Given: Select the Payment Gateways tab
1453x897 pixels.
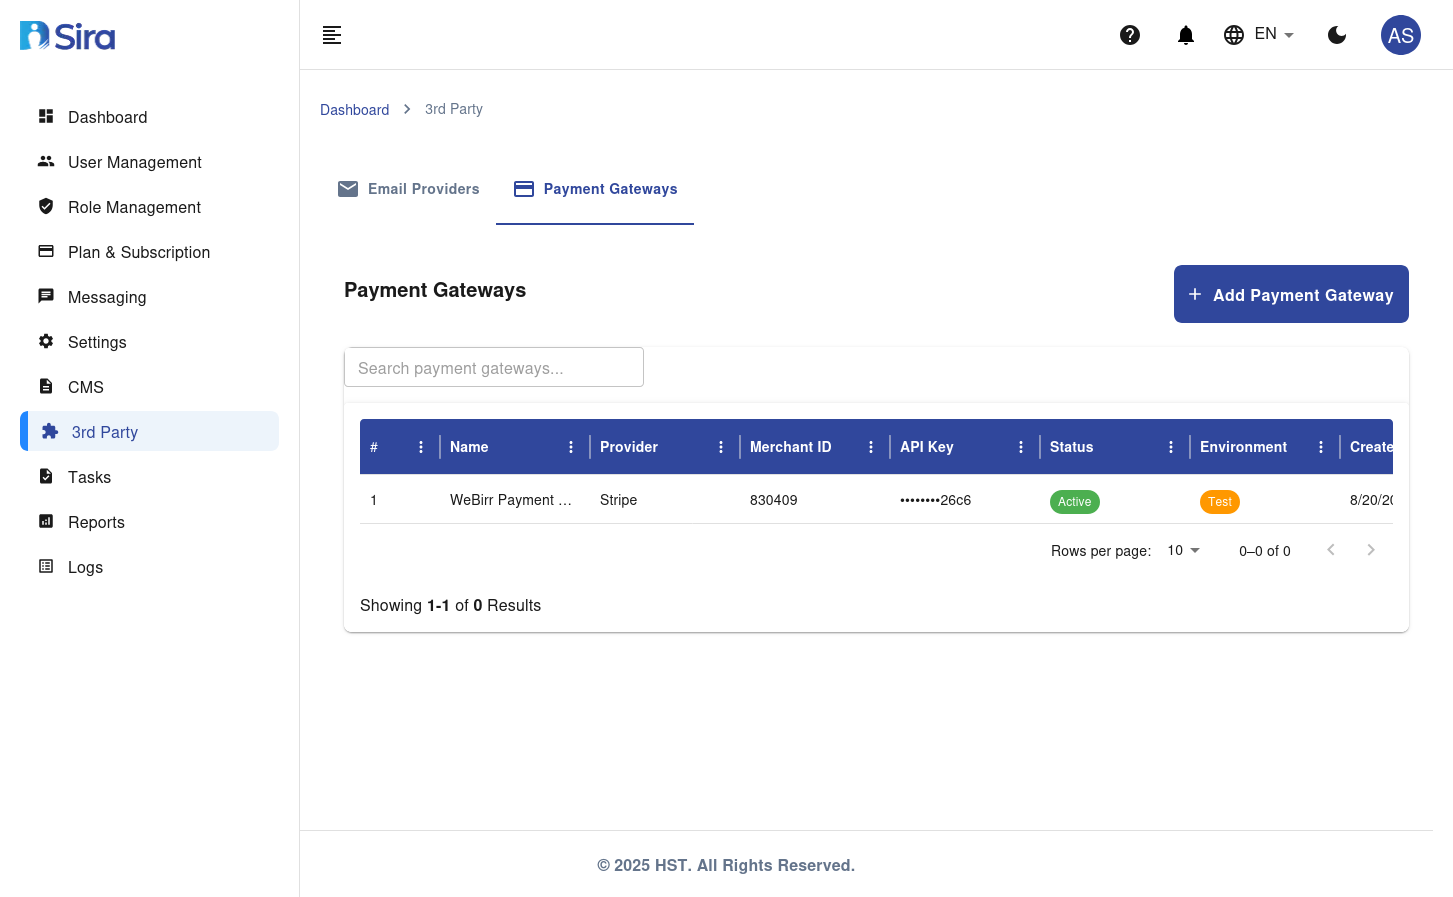Looking at the screenshot, I should coord(595,189).
